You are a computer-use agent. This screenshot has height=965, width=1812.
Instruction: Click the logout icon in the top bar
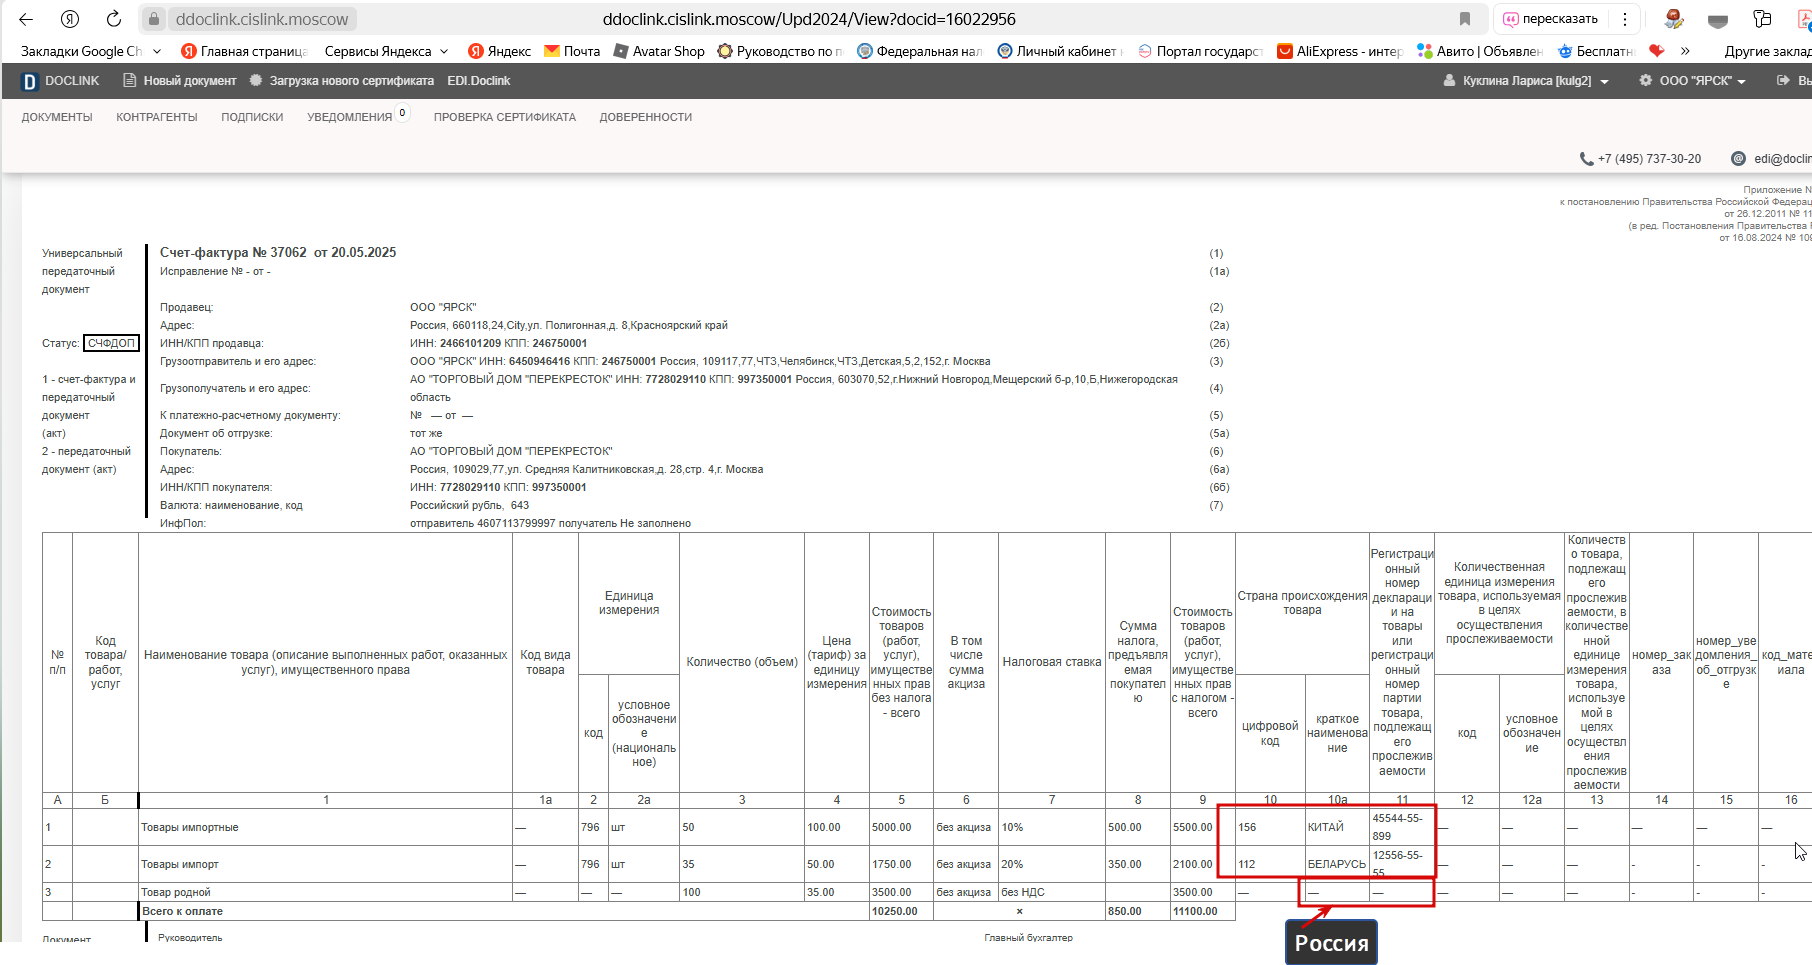1783,81
